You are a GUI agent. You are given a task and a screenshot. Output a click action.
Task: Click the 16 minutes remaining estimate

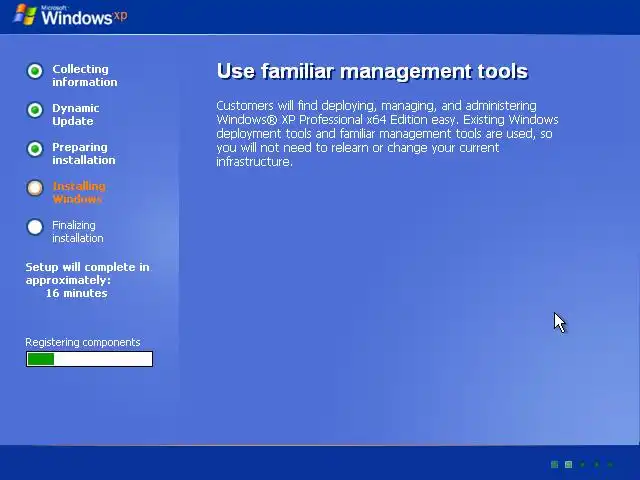(x=76, y=293)
